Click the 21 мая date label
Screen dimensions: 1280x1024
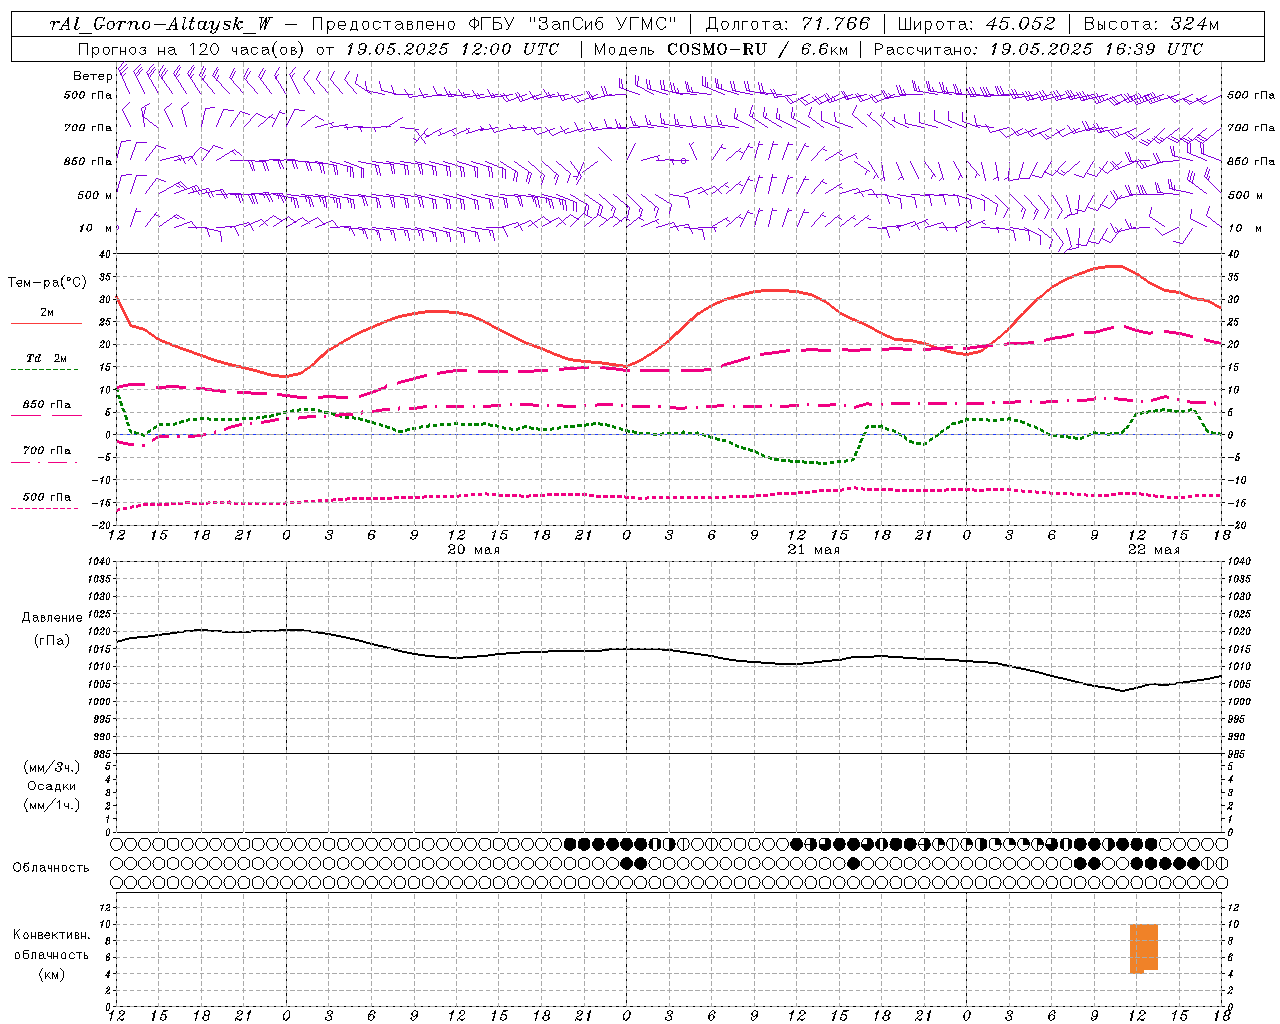tap(813, 550)
